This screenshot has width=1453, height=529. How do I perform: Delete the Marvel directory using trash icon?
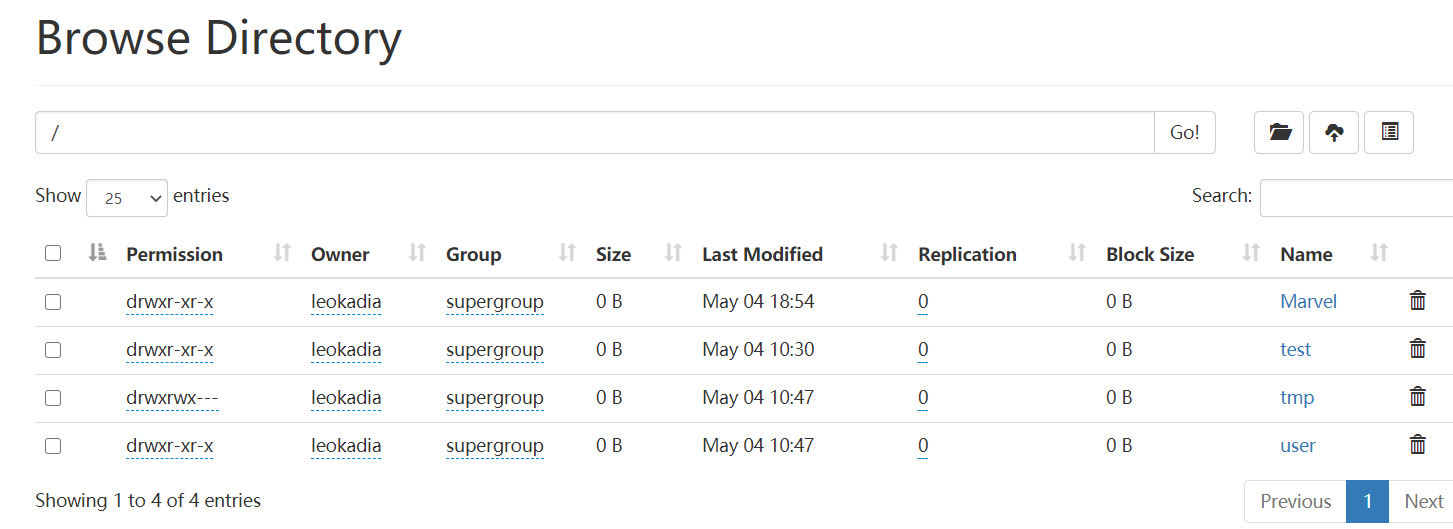click(x=1417, y=301)
